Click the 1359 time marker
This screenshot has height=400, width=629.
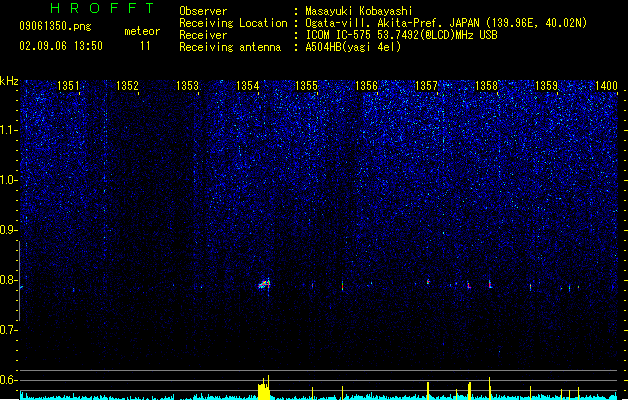546,86
